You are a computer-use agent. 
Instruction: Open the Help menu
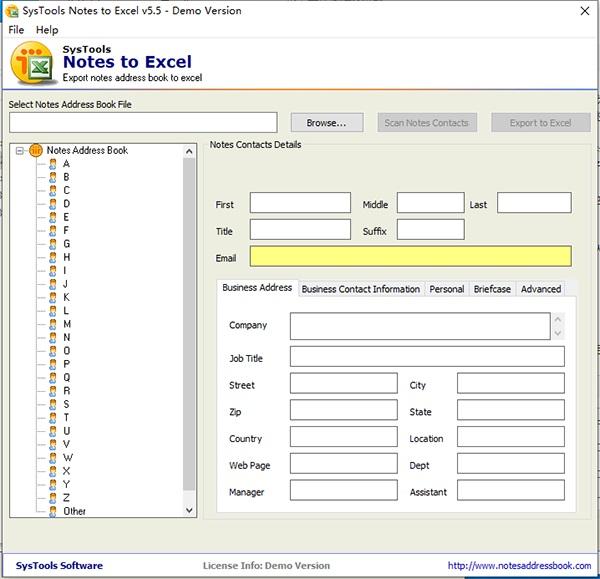click(47, 30)
